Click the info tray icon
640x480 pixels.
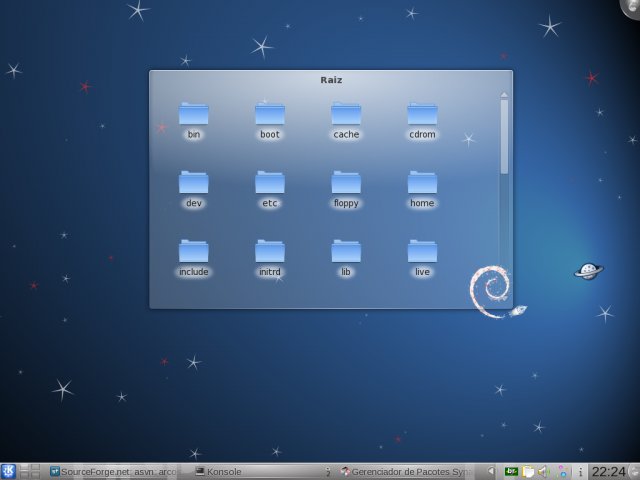(580, 471)
